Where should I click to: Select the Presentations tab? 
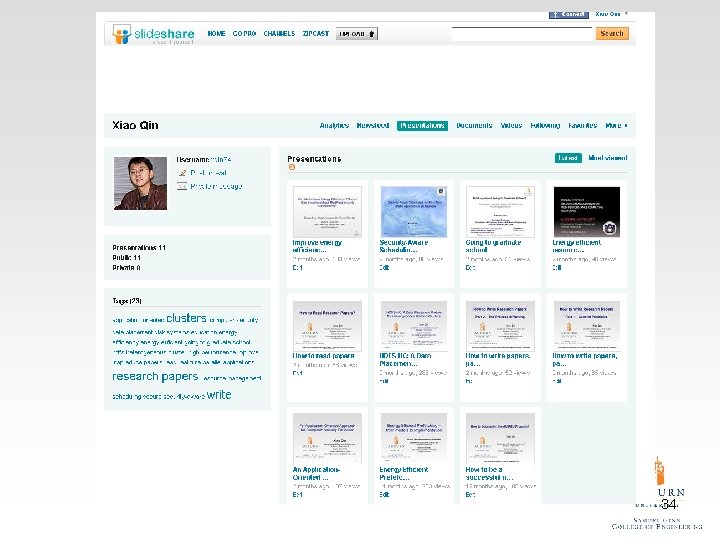[422, 125]
